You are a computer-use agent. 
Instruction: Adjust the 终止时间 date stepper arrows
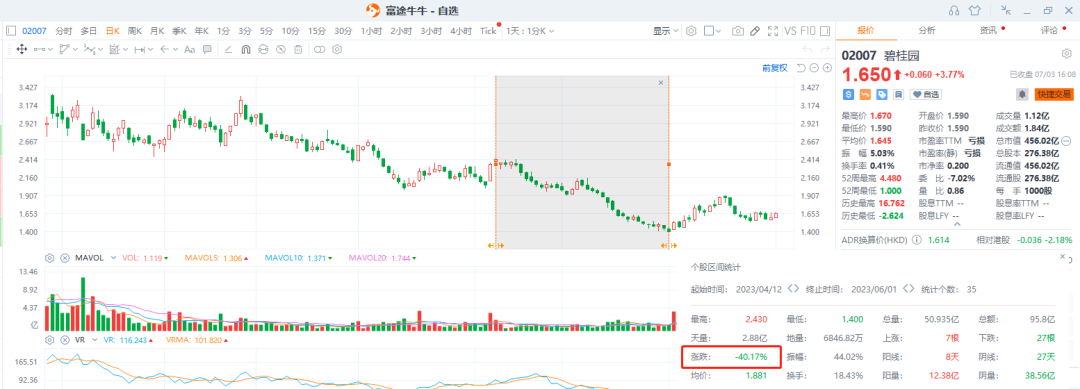(x=908, y=289)
